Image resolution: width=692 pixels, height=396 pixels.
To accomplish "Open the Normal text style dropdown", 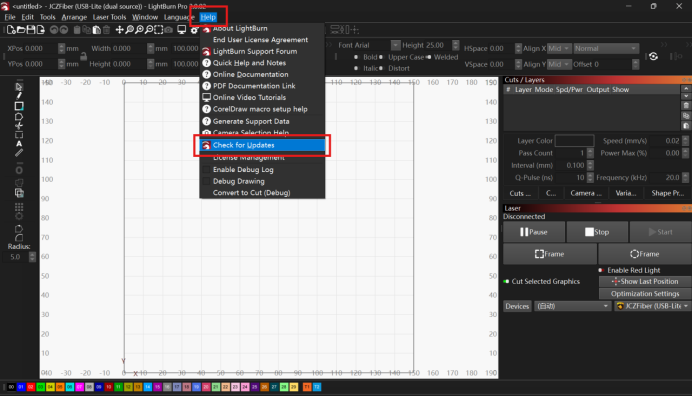I will [606, 49].
